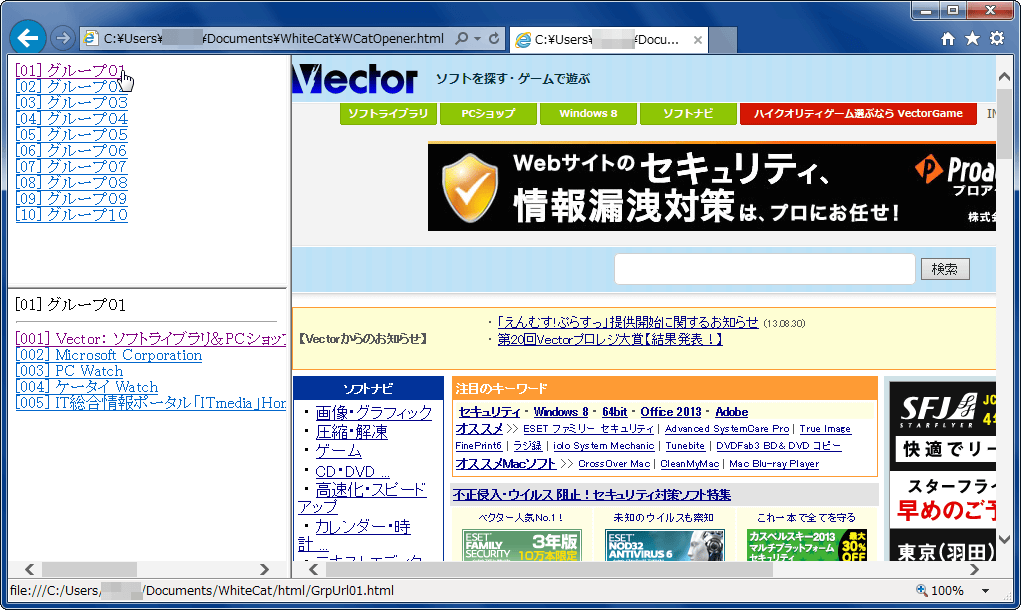1021x610 pixels.
Task: Open link [08] グループ08
Action: [72, 183]
